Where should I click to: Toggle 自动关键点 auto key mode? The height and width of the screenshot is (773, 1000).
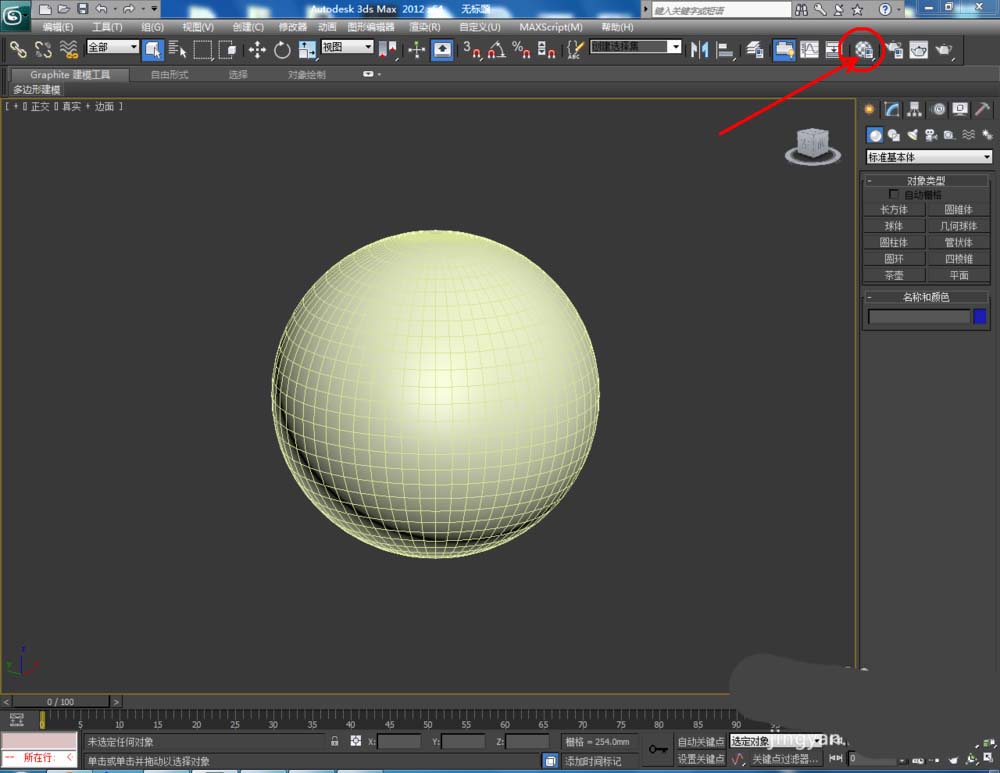click(x=700, y=741)
